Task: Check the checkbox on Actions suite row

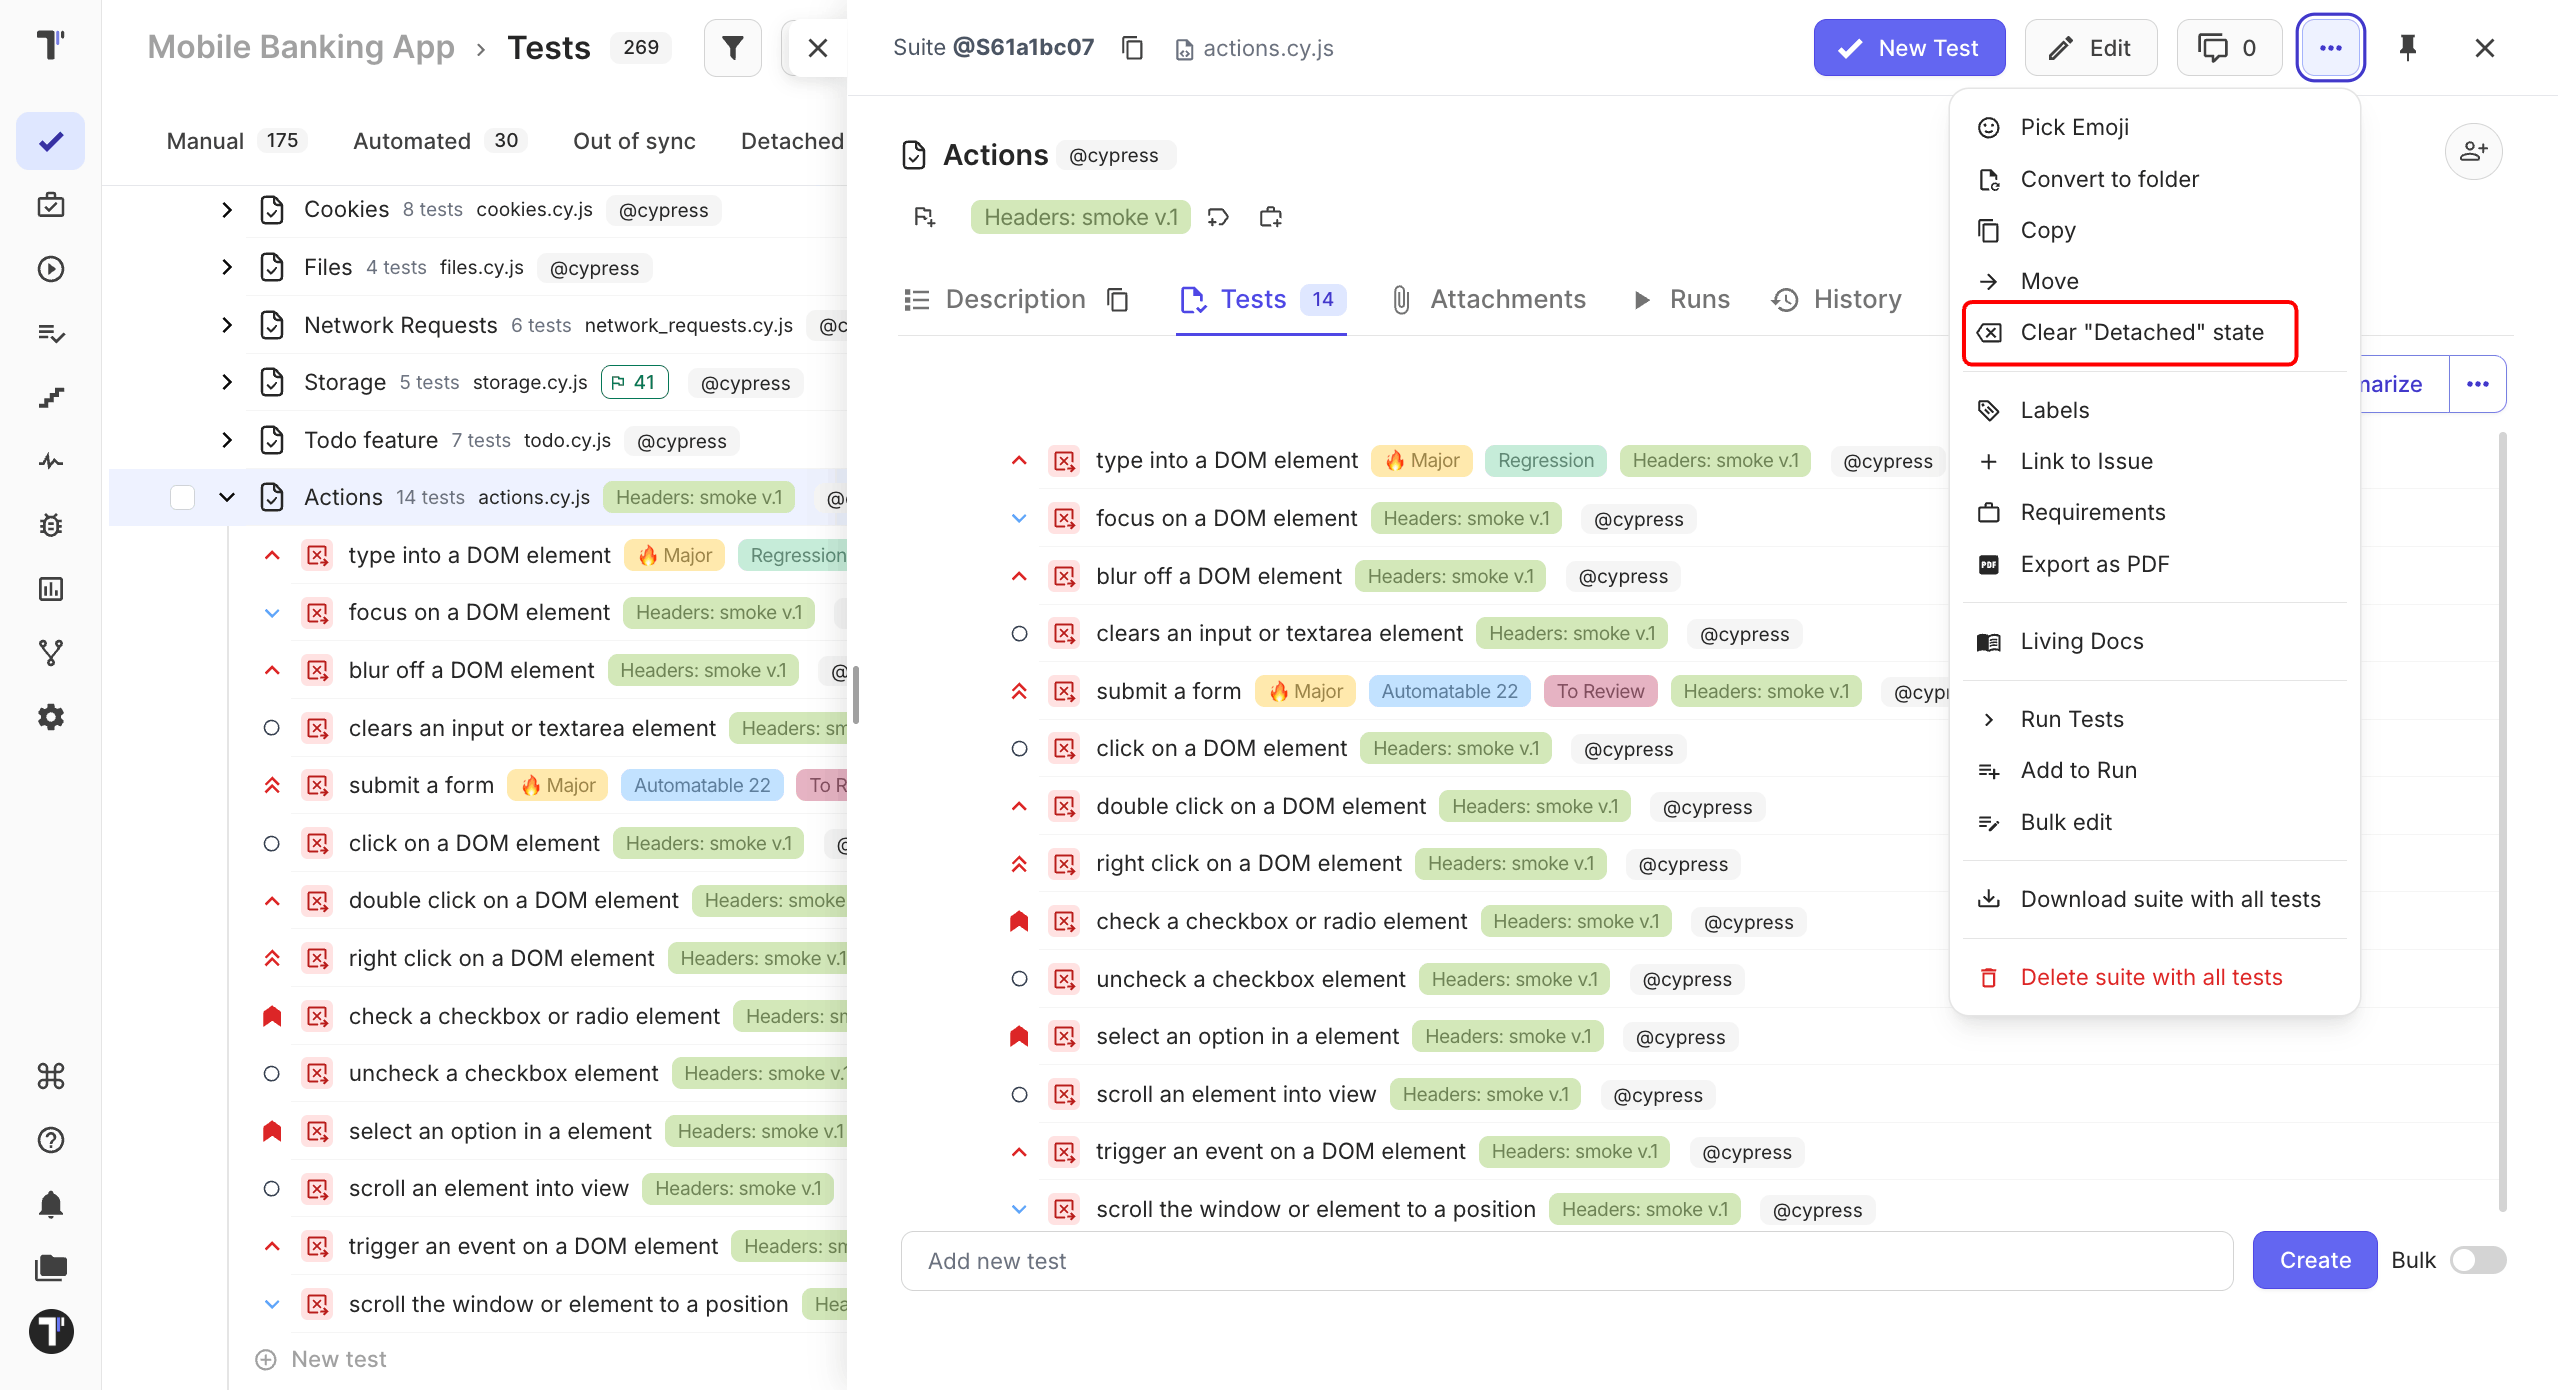Action: (x=182, y=497)
